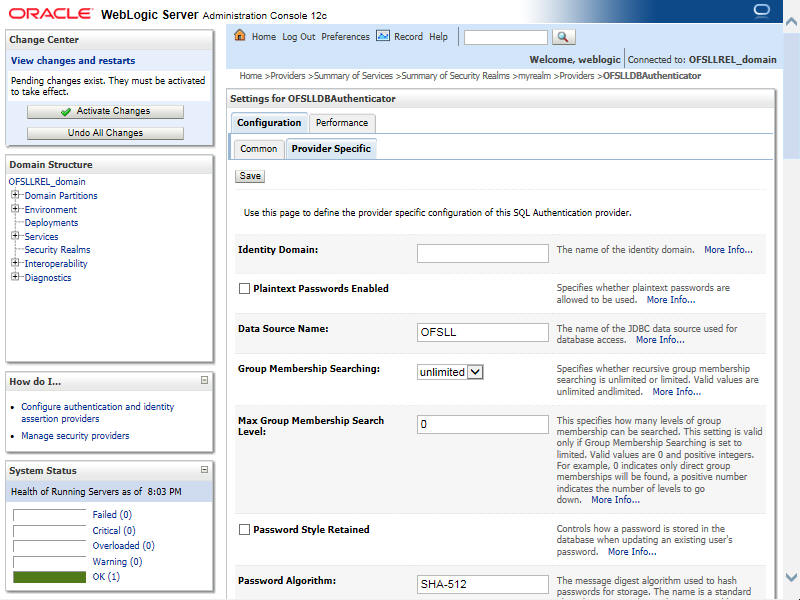The width and height of the screenshot is (800, 600).
Task: Click Home in the top toolbar
Action: pyautogui.click(x=264, y=37)
